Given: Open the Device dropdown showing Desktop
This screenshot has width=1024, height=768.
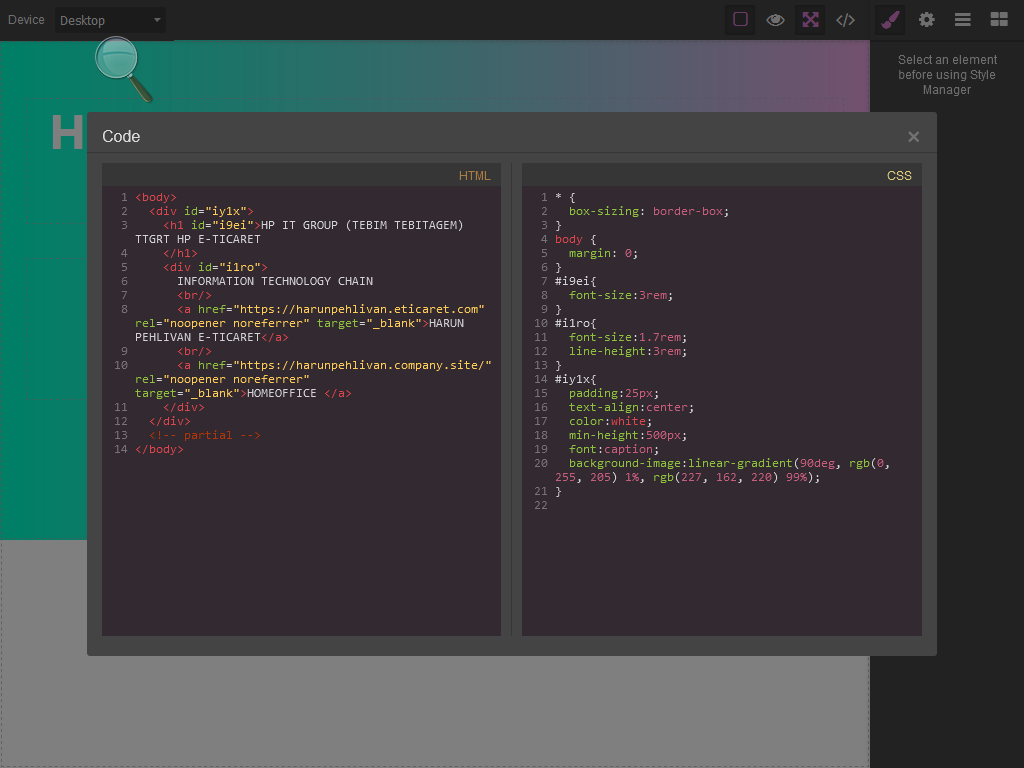Looking at the screenshot, I should (110, 20).
